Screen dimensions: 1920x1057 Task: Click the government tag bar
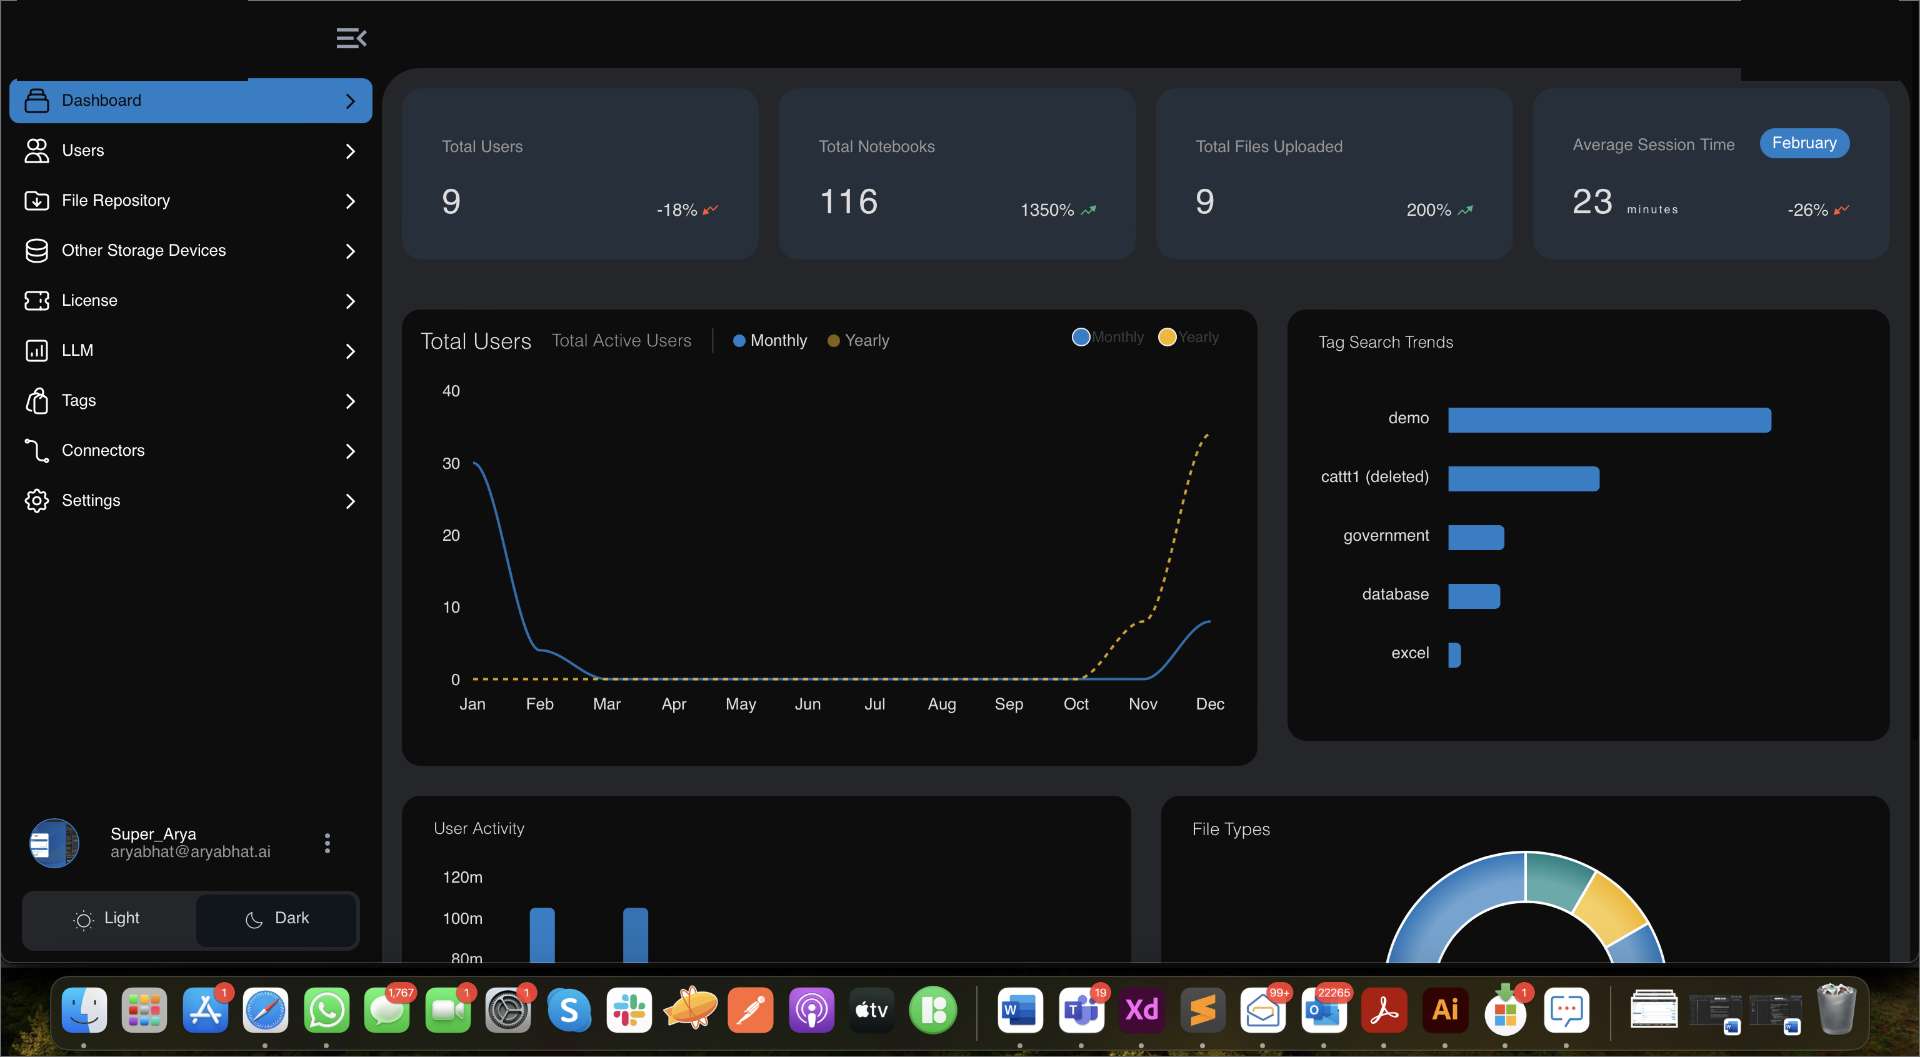[x=1476, y=537]
